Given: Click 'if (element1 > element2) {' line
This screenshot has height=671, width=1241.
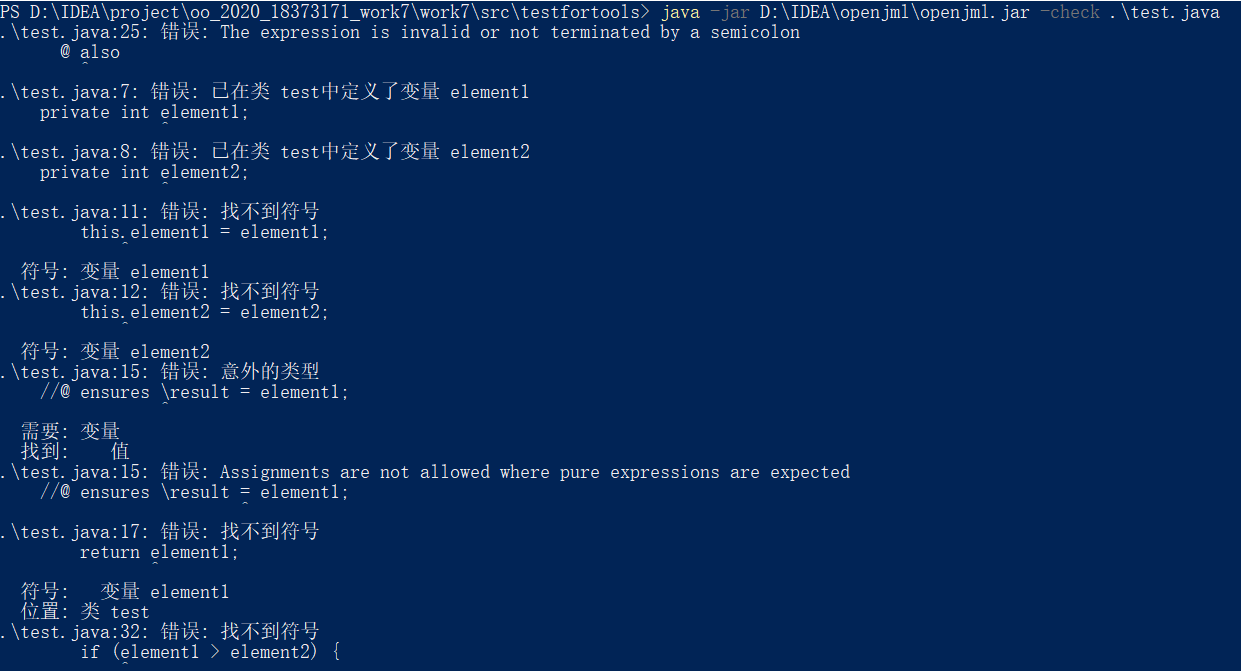Looking at the screenshot, I should coord(210,652).
